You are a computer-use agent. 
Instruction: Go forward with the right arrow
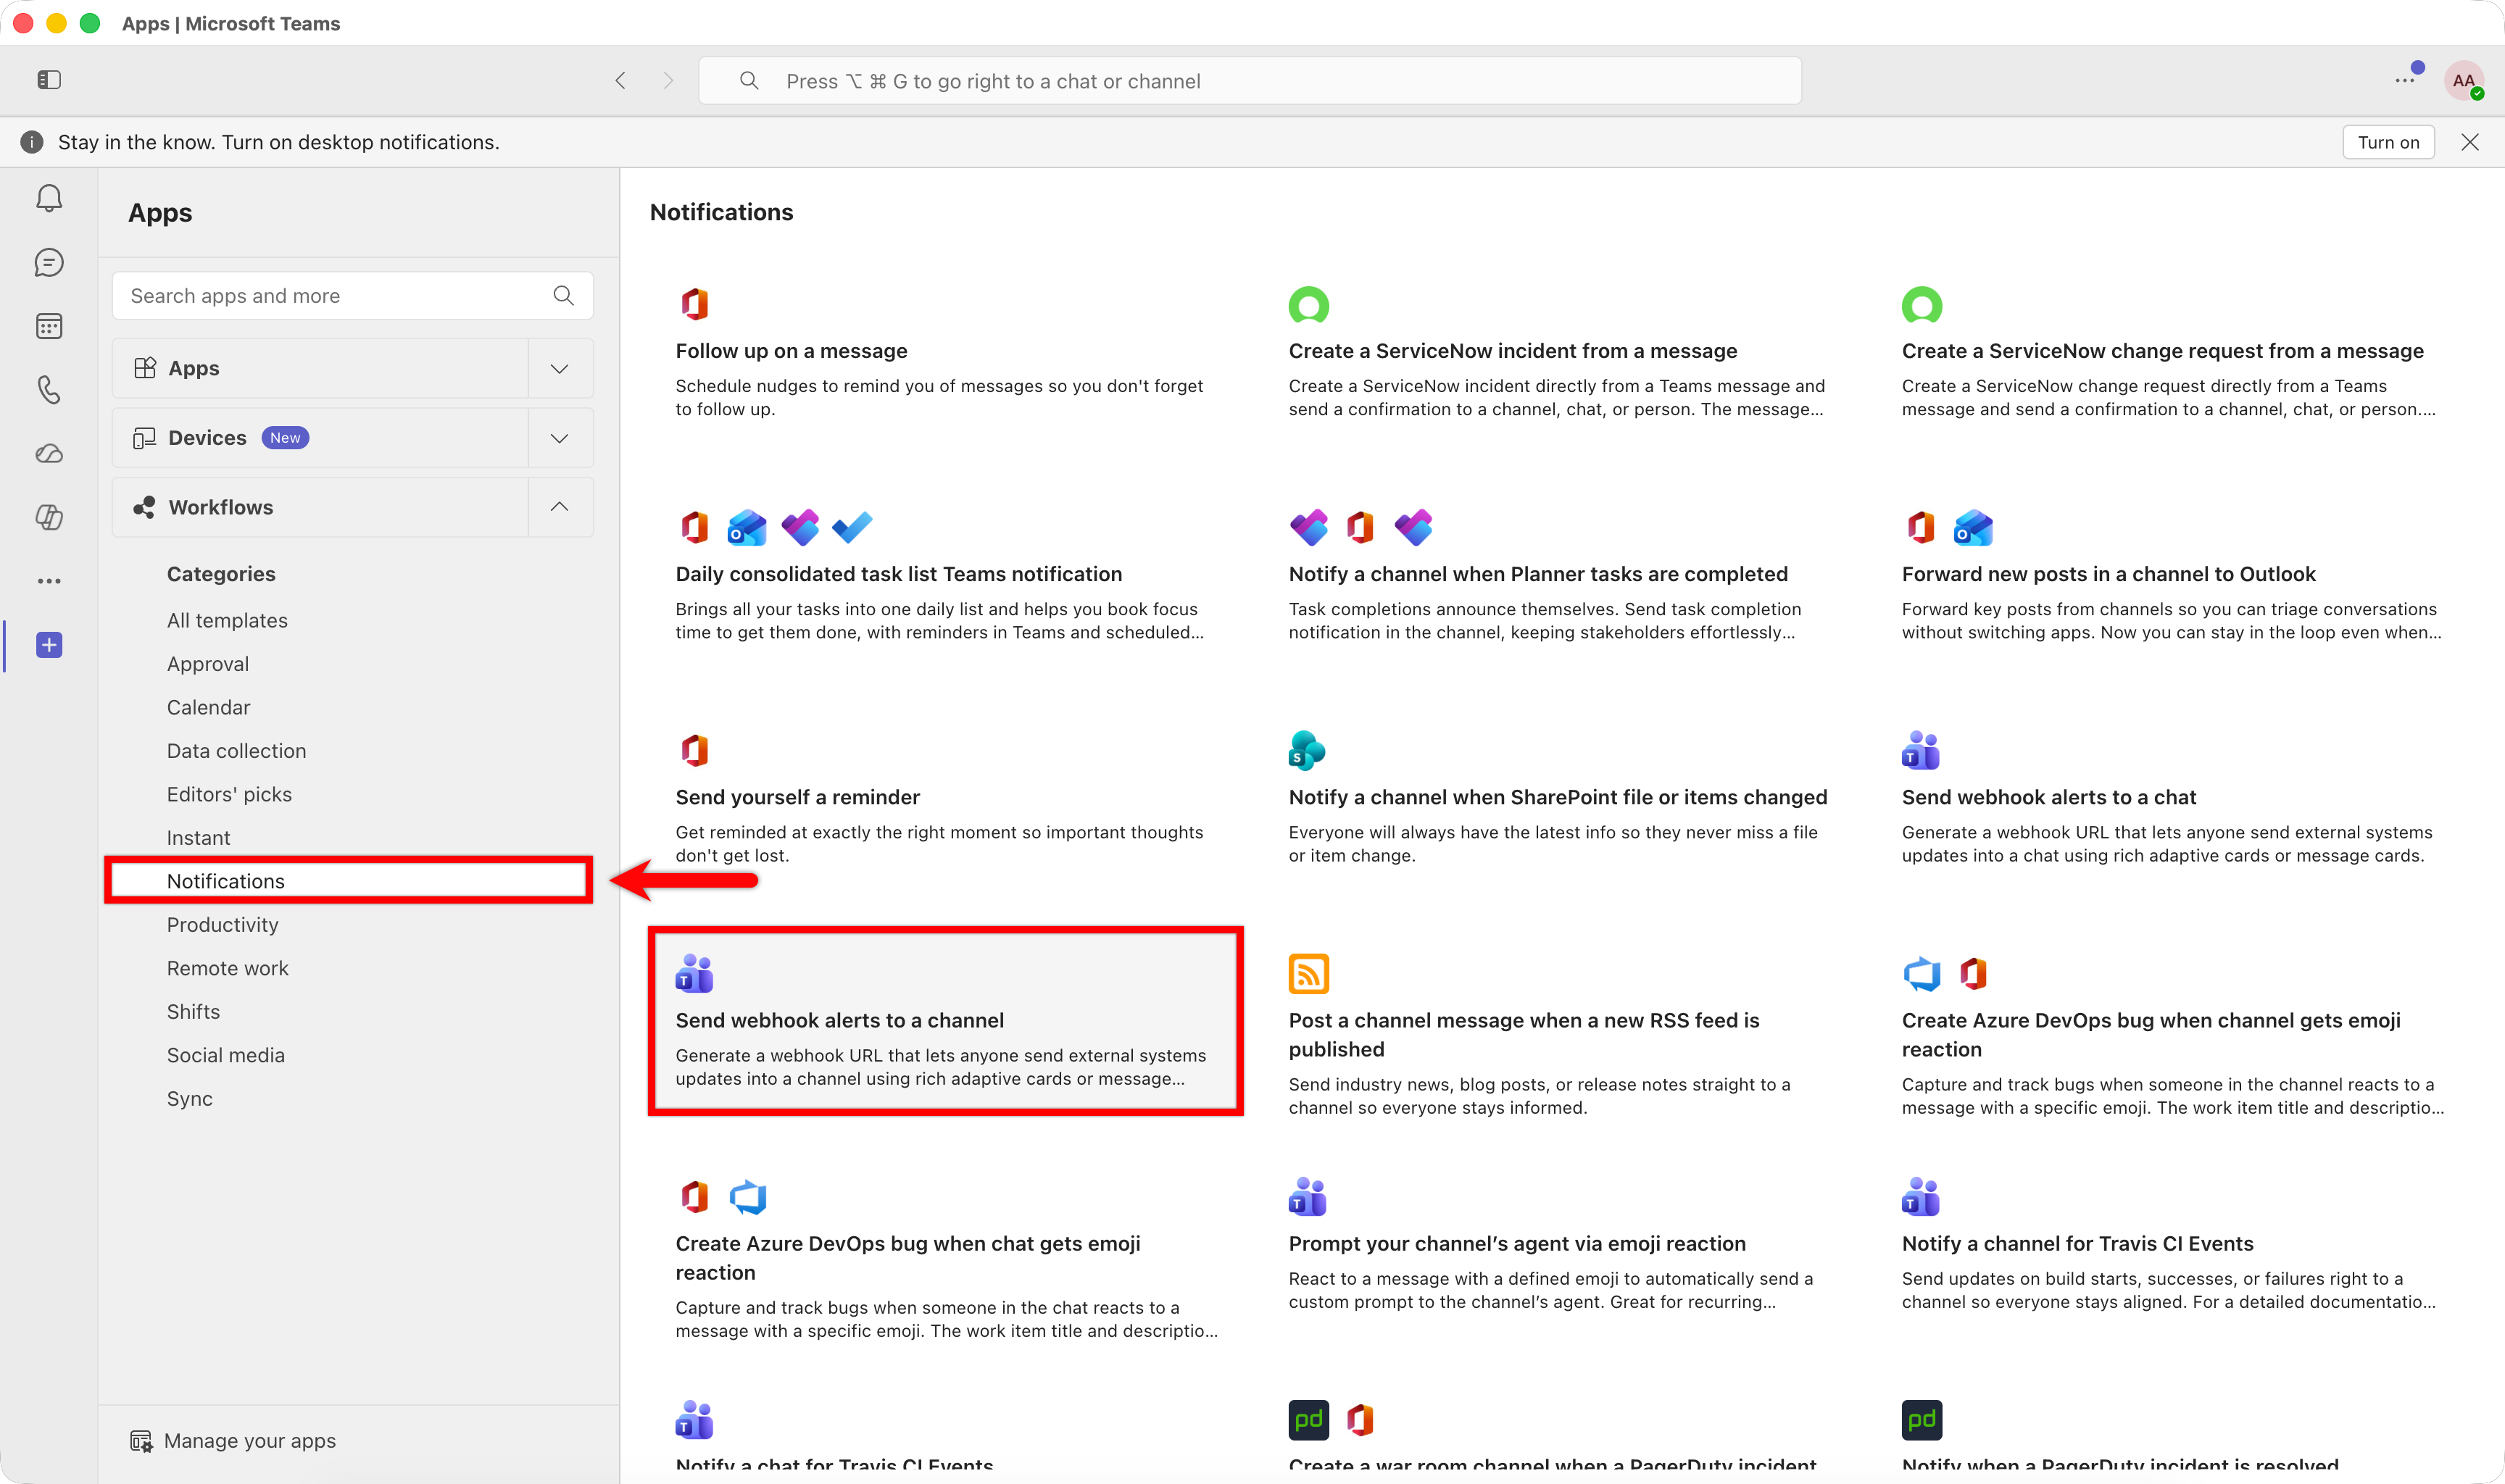668,81
